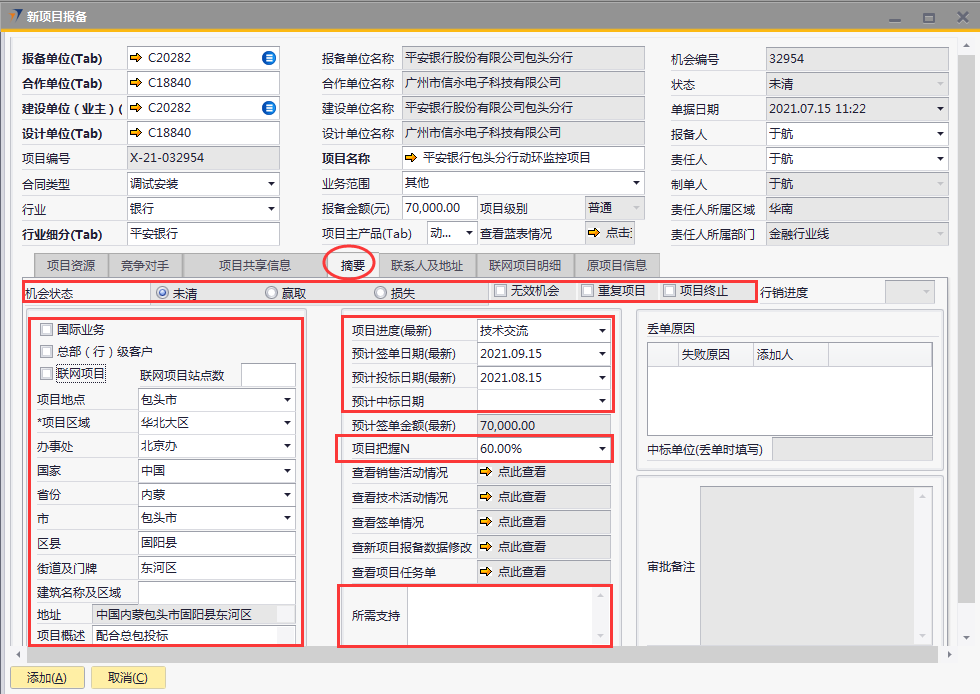This screenshot has width=980, height=694.
Task: Open the 竞争对手 tab
Action: coord(145,265)
